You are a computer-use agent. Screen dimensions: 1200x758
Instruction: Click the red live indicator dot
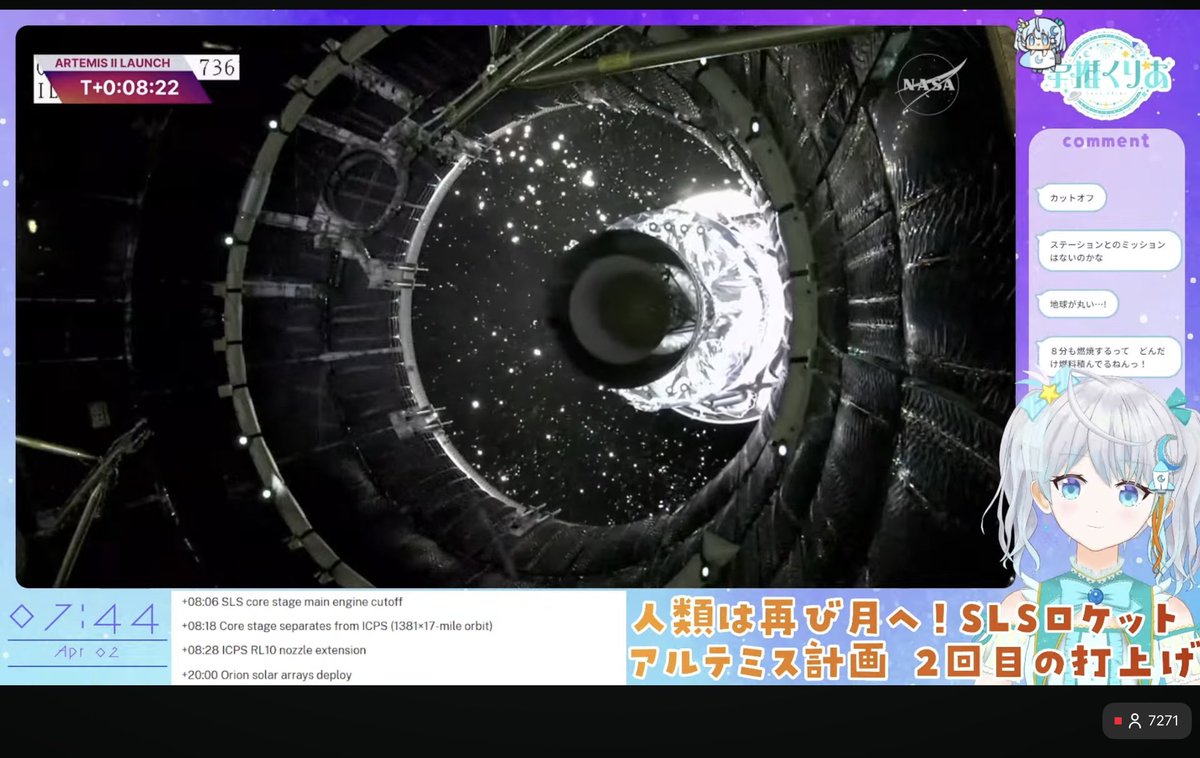1118,720
